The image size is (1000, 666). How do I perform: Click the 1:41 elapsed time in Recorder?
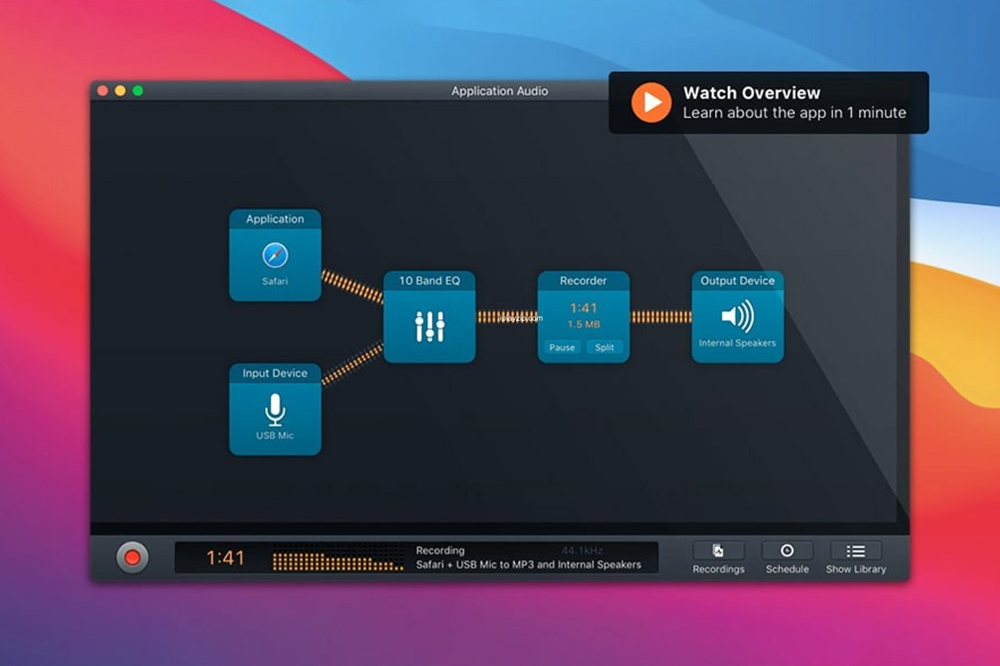coord(584,307)
